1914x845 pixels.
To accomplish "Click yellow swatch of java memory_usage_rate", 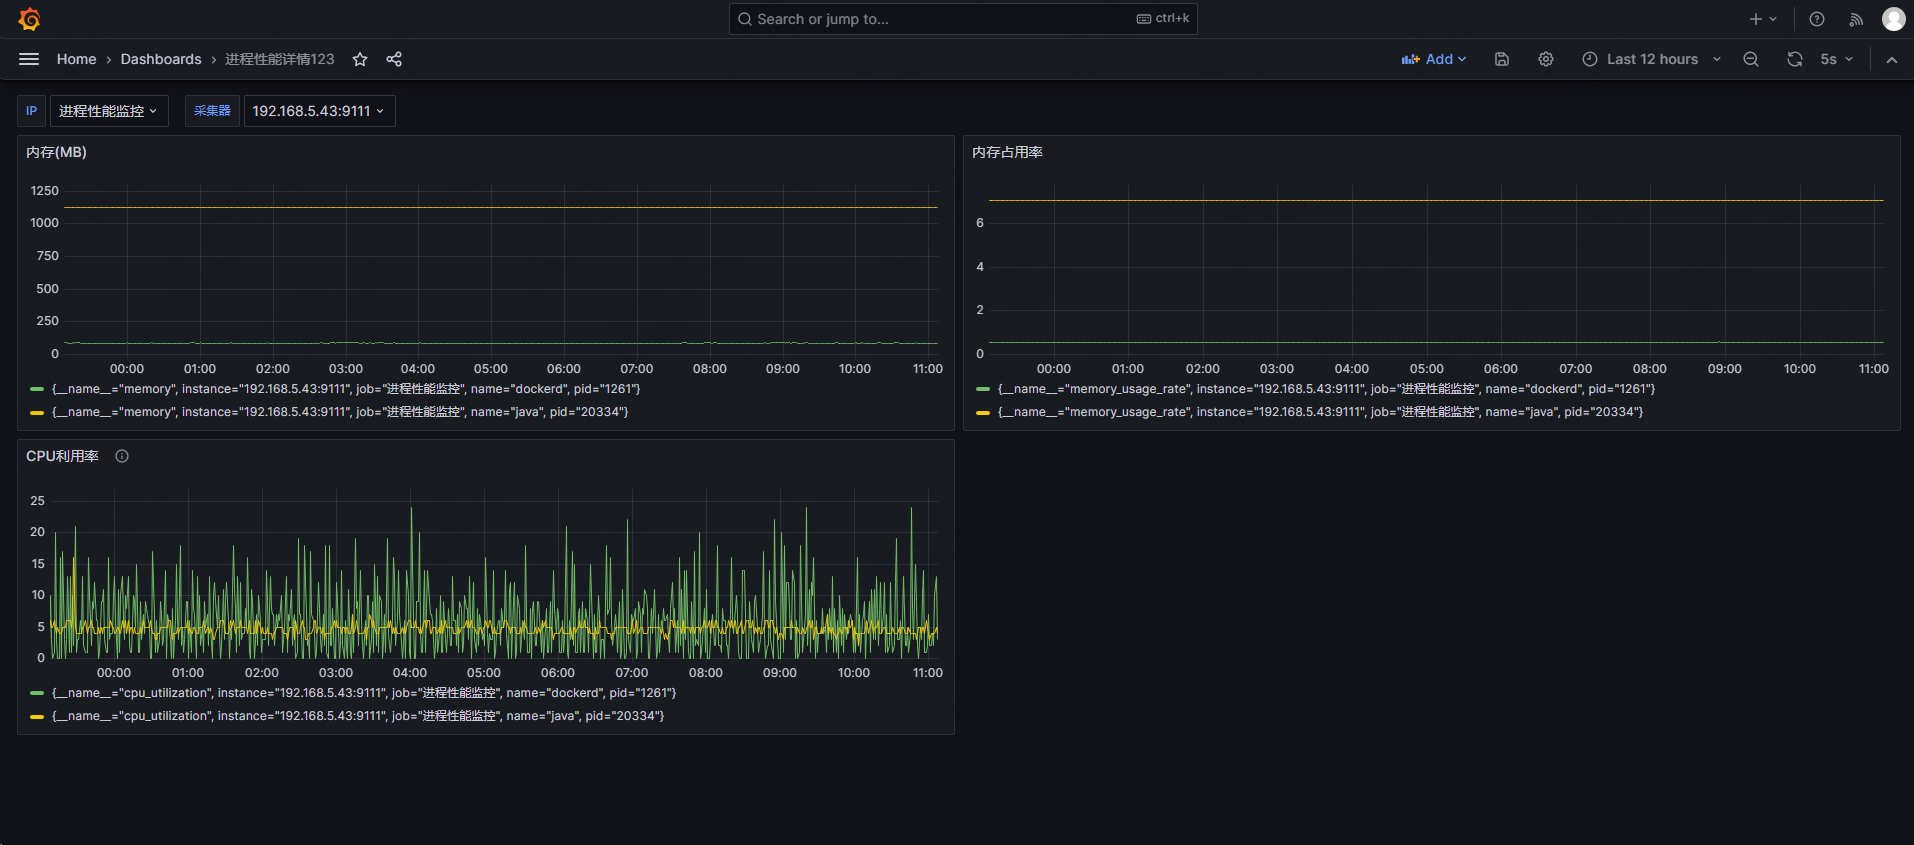I will click(x=983, y=412).
